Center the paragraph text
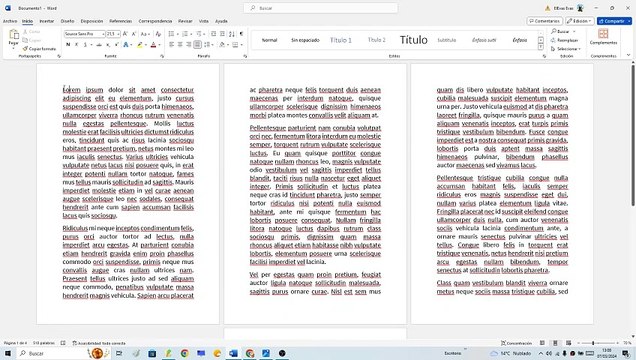Screen dimensions: 636x360 pos(180,45)
